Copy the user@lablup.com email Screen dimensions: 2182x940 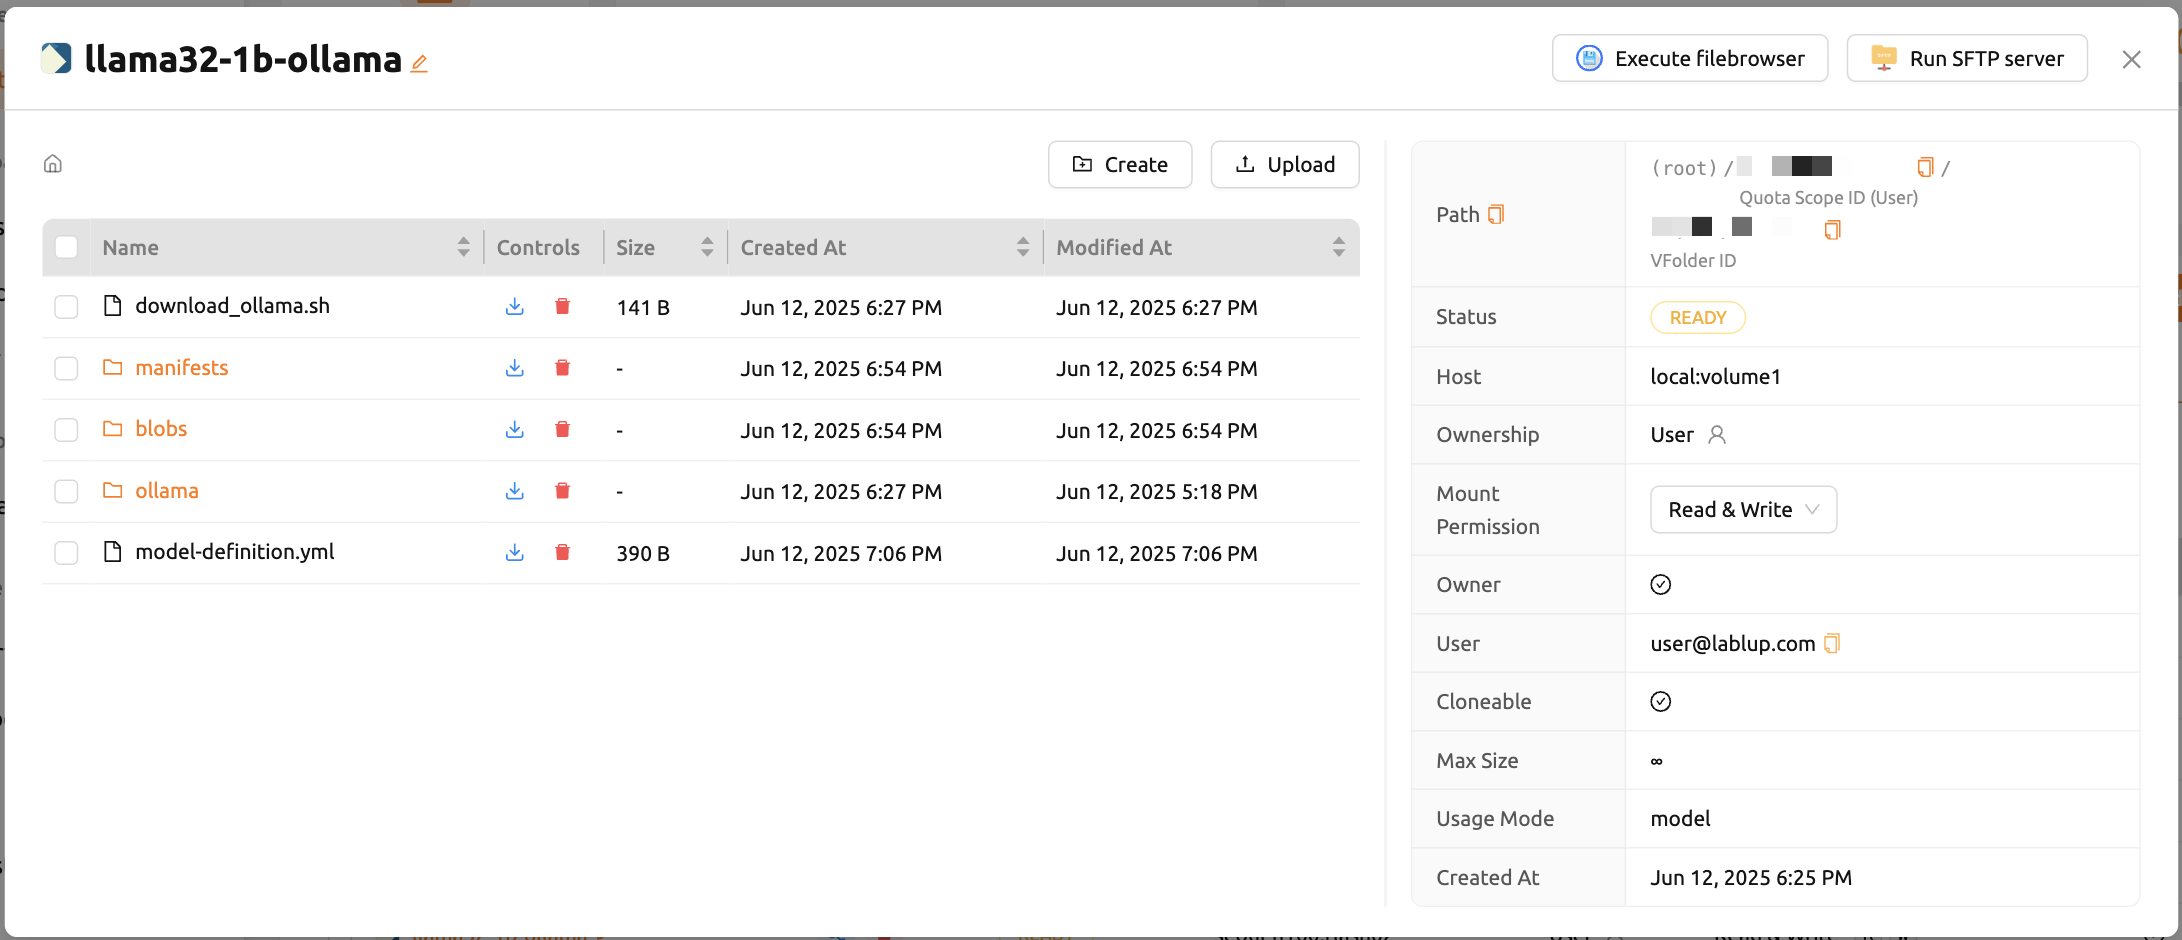[x=1832, y=643]
